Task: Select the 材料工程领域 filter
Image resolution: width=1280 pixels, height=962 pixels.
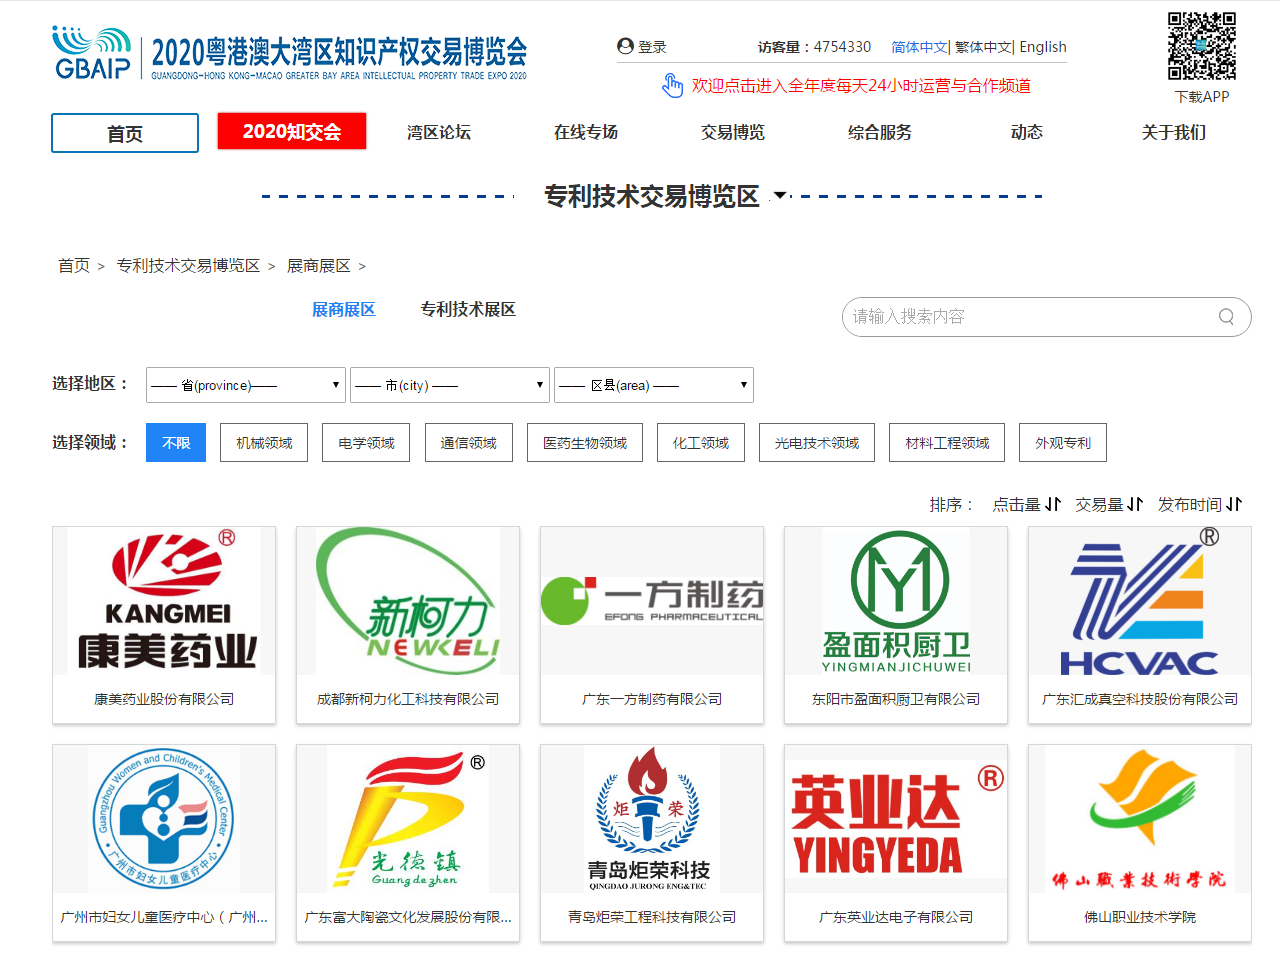Action: (x=947, y=443)
